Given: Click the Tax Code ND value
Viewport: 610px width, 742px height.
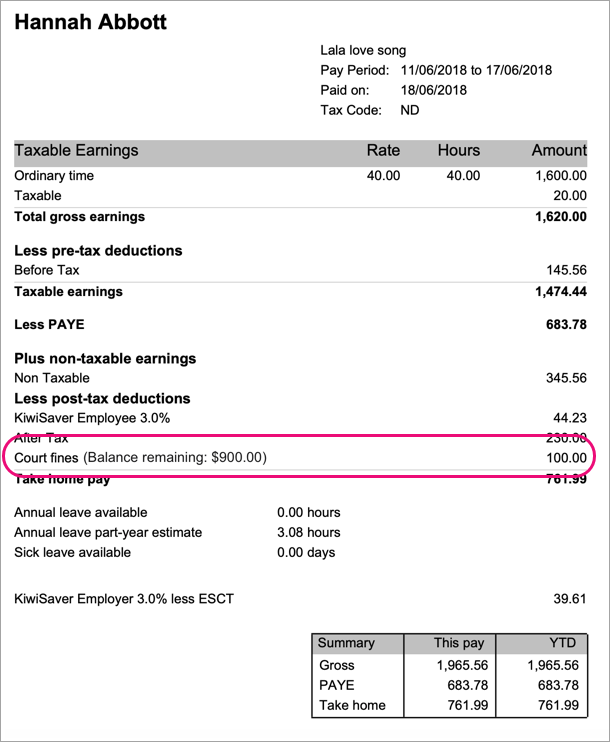Looking at the screenshot, I should click(x=409, y=110).
